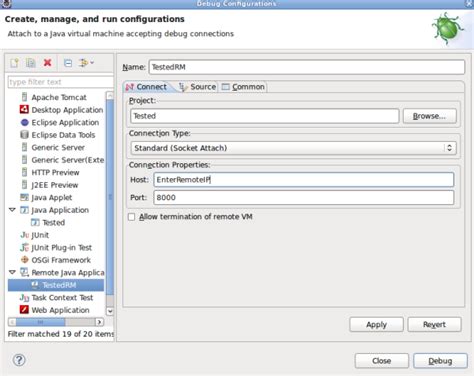Open help with the question mark icon

(19, 360)
